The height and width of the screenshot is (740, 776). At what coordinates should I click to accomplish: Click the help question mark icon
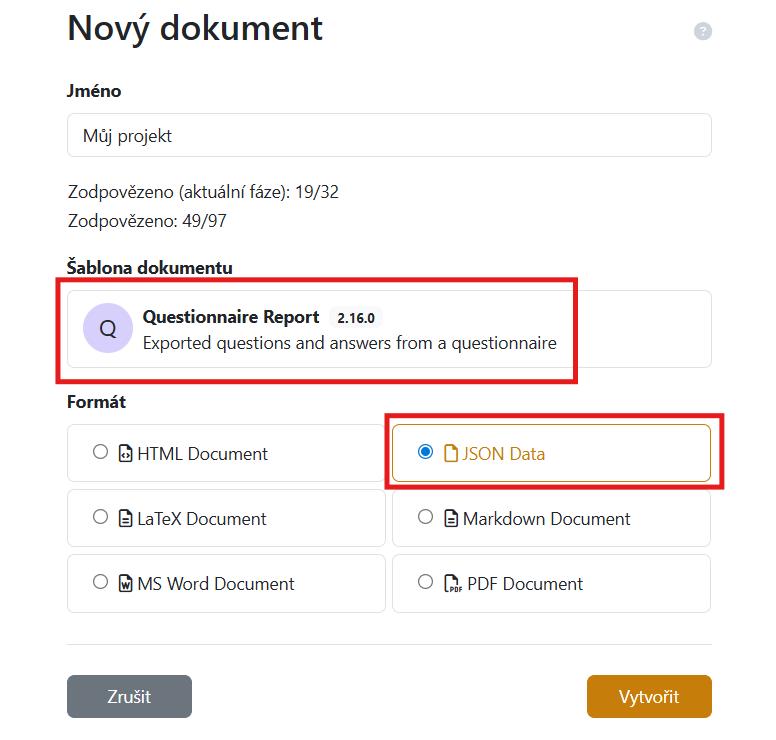pos(703,31)
